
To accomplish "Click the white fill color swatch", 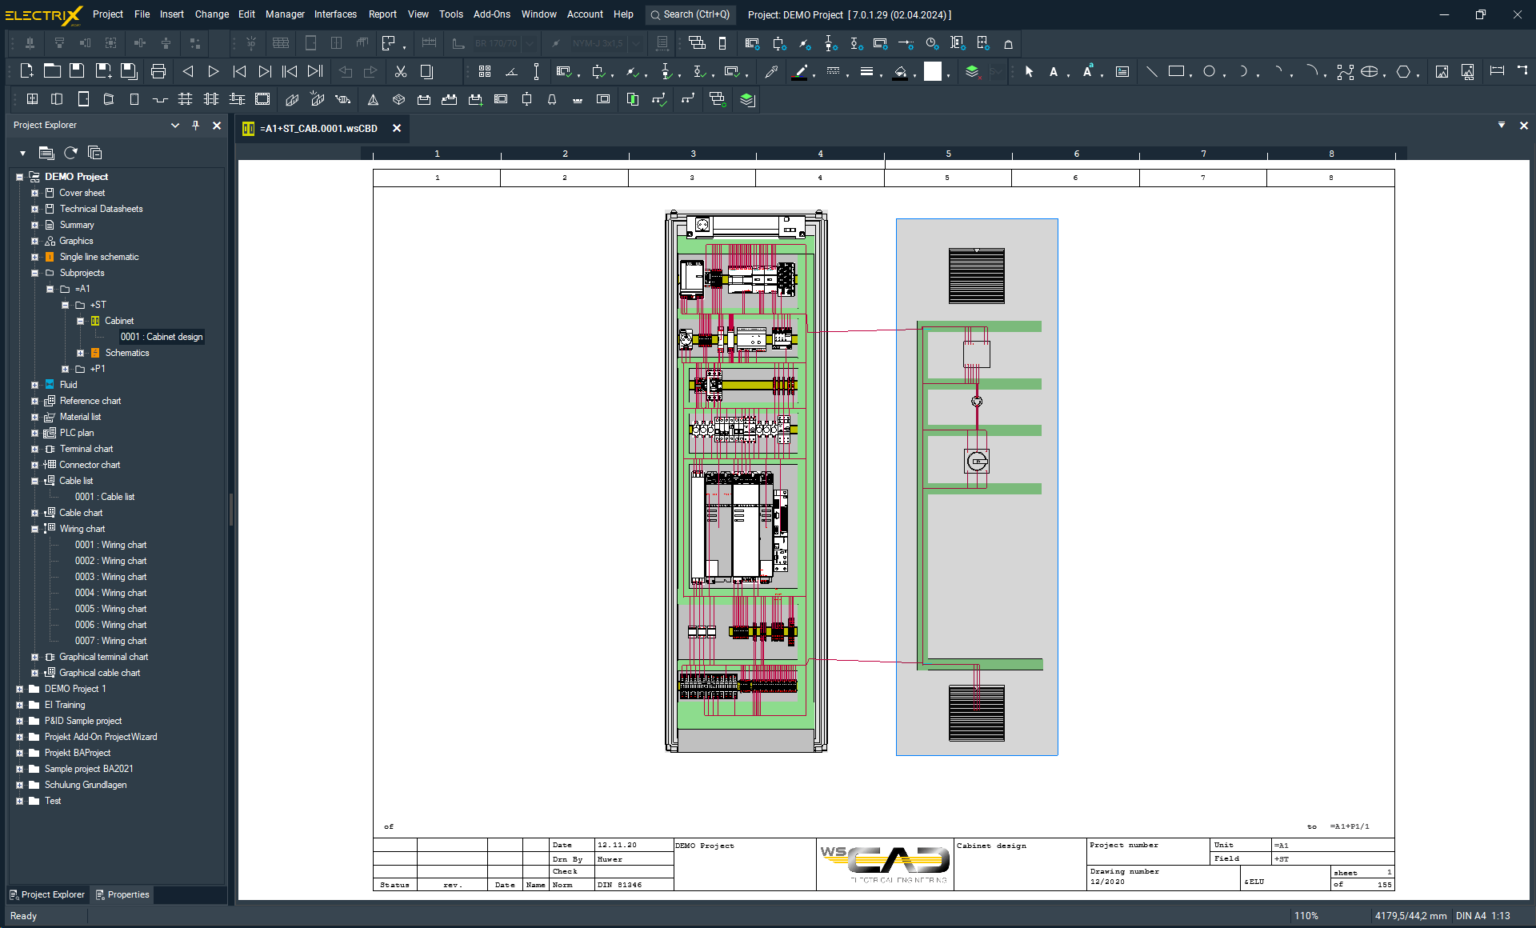I will pyautogui.click(x=933, y=71).
